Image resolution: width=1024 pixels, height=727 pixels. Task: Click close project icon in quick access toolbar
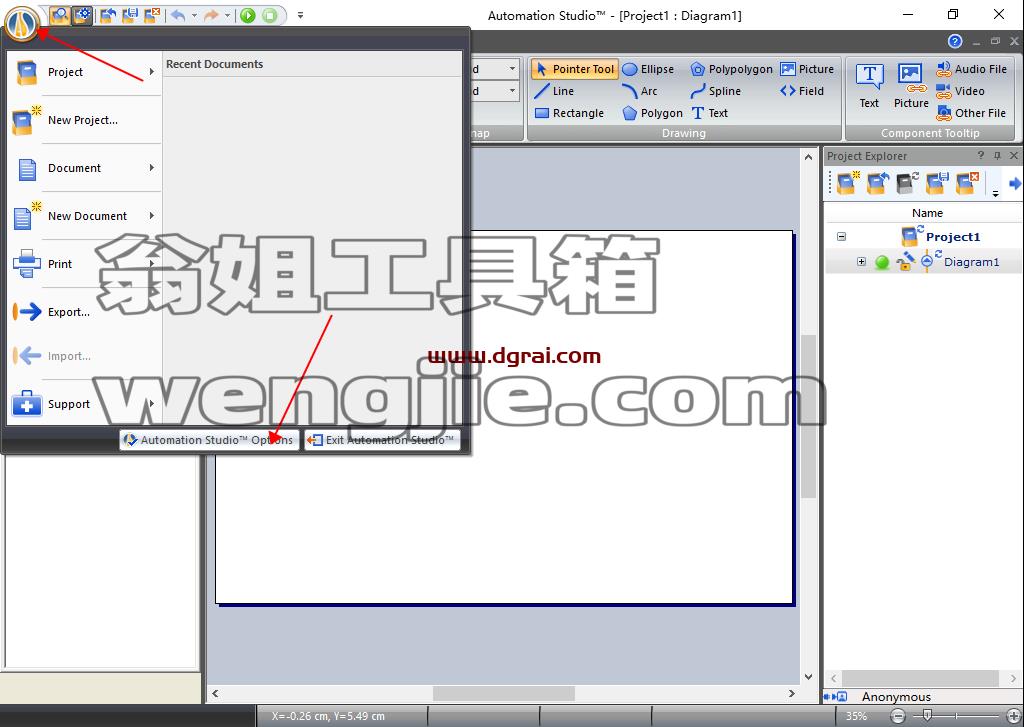click(152, 15)
